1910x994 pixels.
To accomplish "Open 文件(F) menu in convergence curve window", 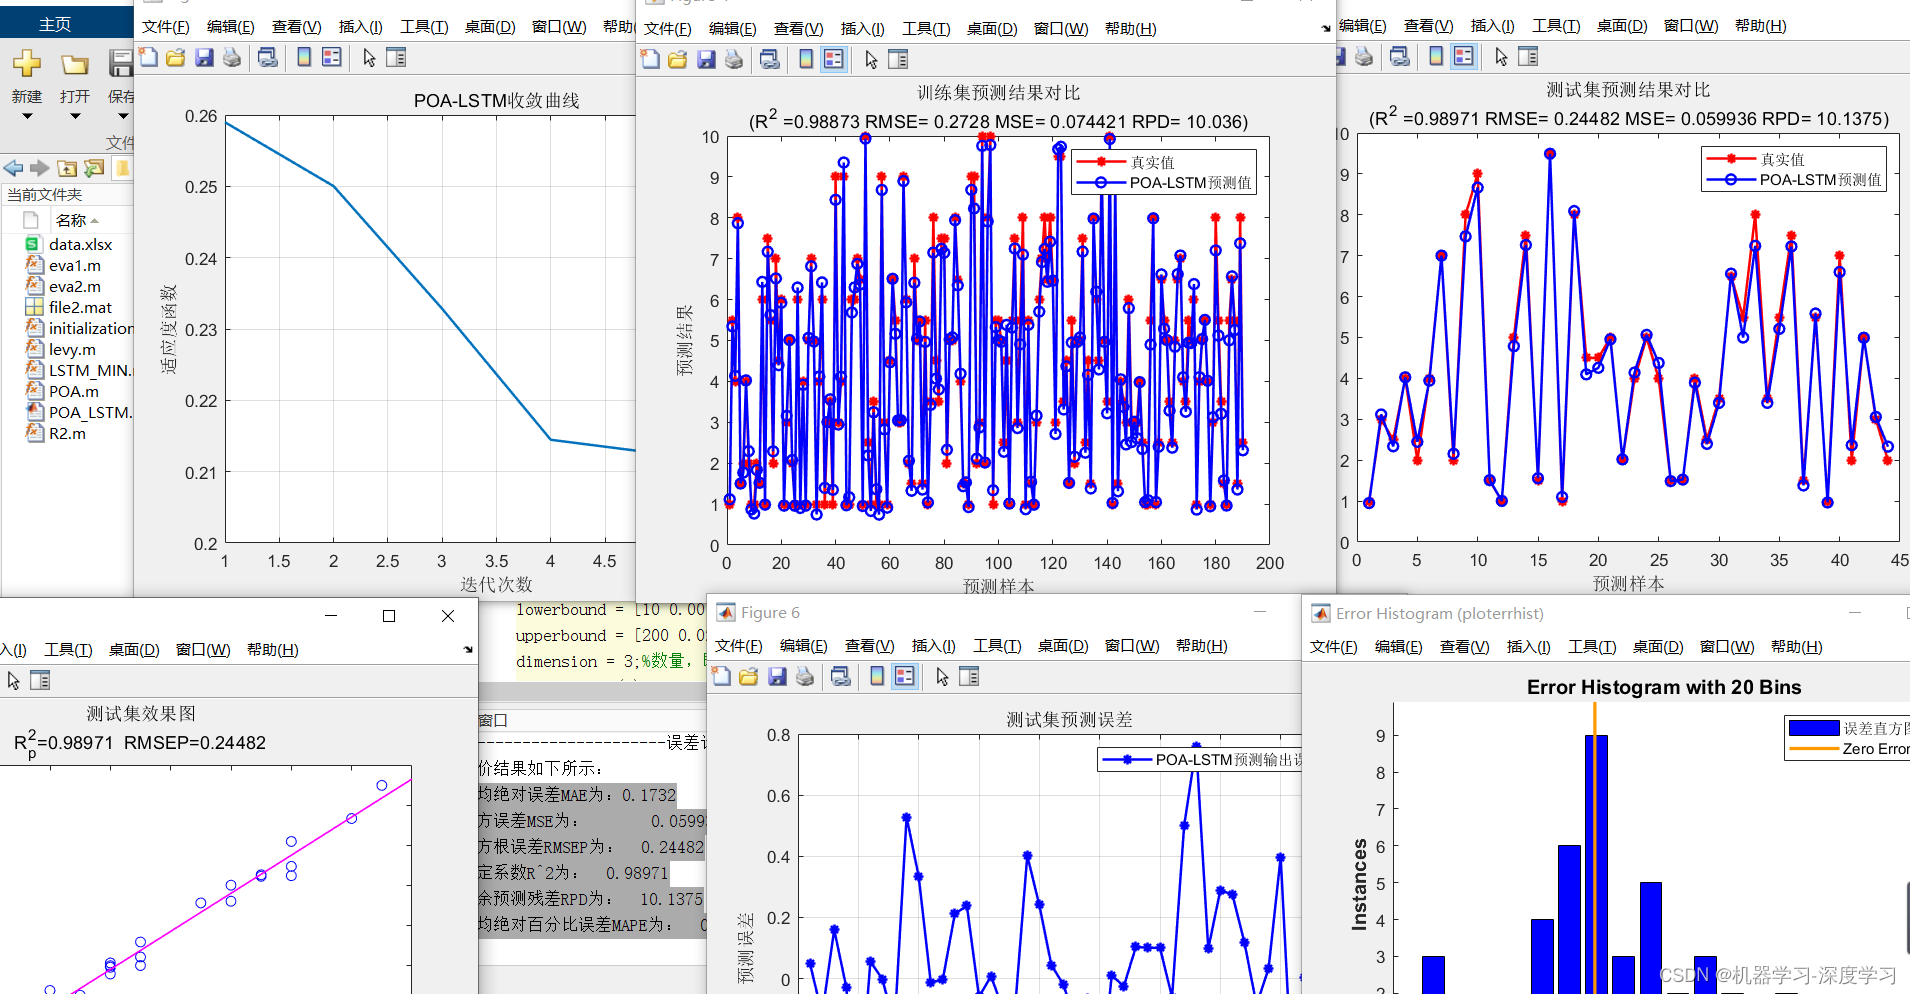I will click(x=166, y=26).
